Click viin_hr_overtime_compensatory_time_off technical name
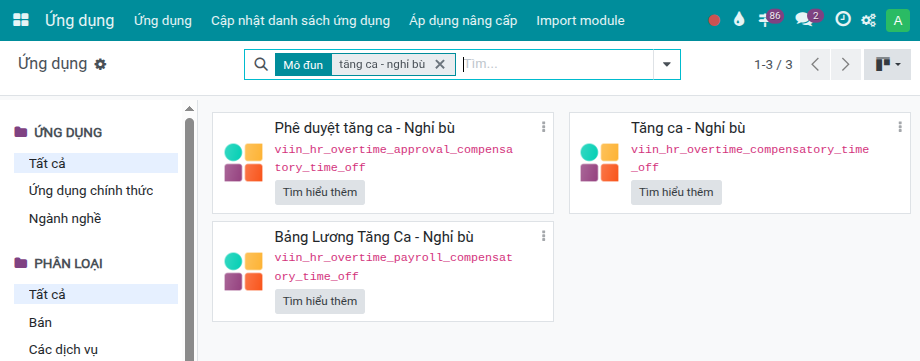Image resolution: width=920 pixels, height=361 pixels. pos(750,158)
